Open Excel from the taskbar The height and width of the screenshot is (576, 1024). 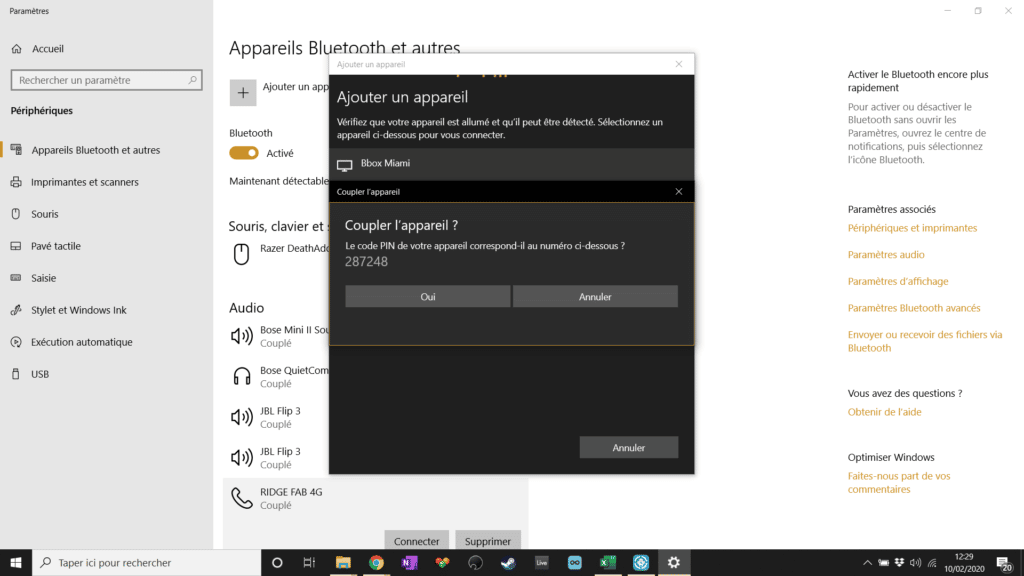coord(607,563)
